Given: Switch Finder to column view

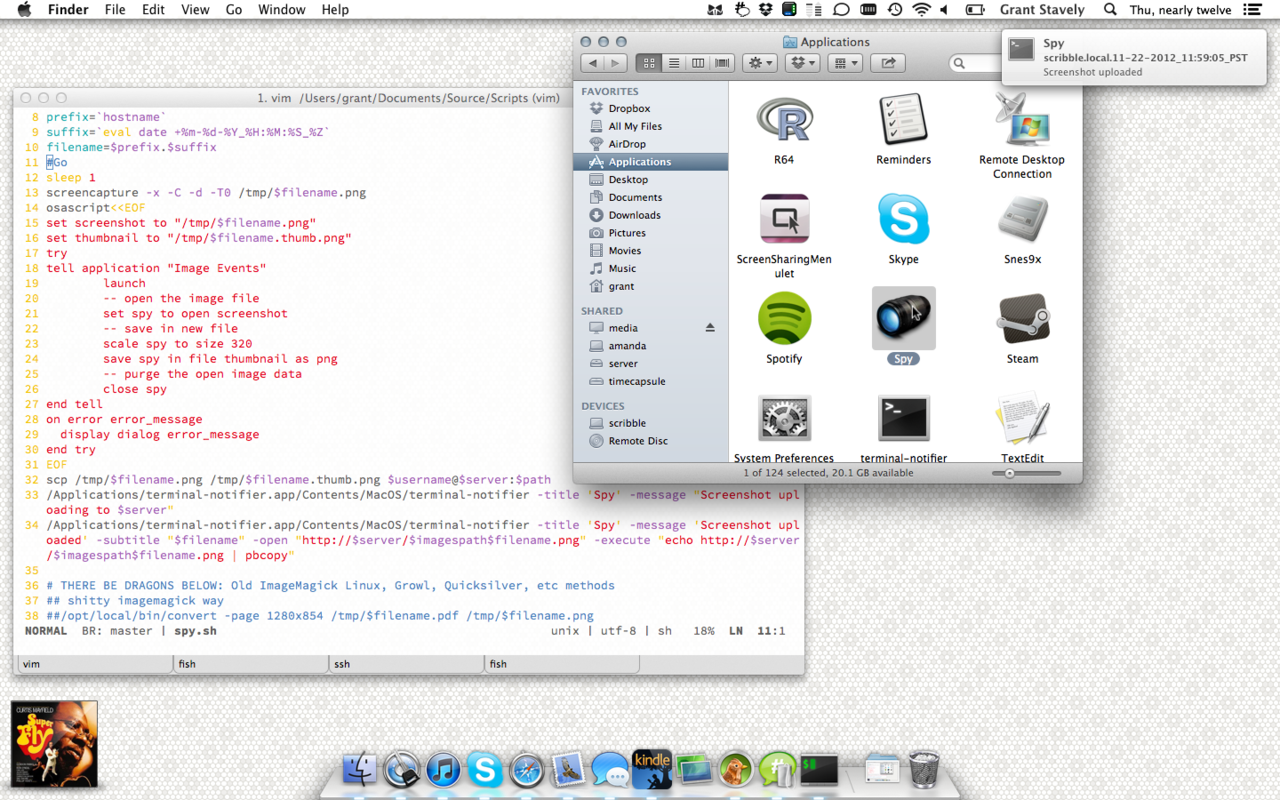Looking at the screenshot, I should (698, 63).
